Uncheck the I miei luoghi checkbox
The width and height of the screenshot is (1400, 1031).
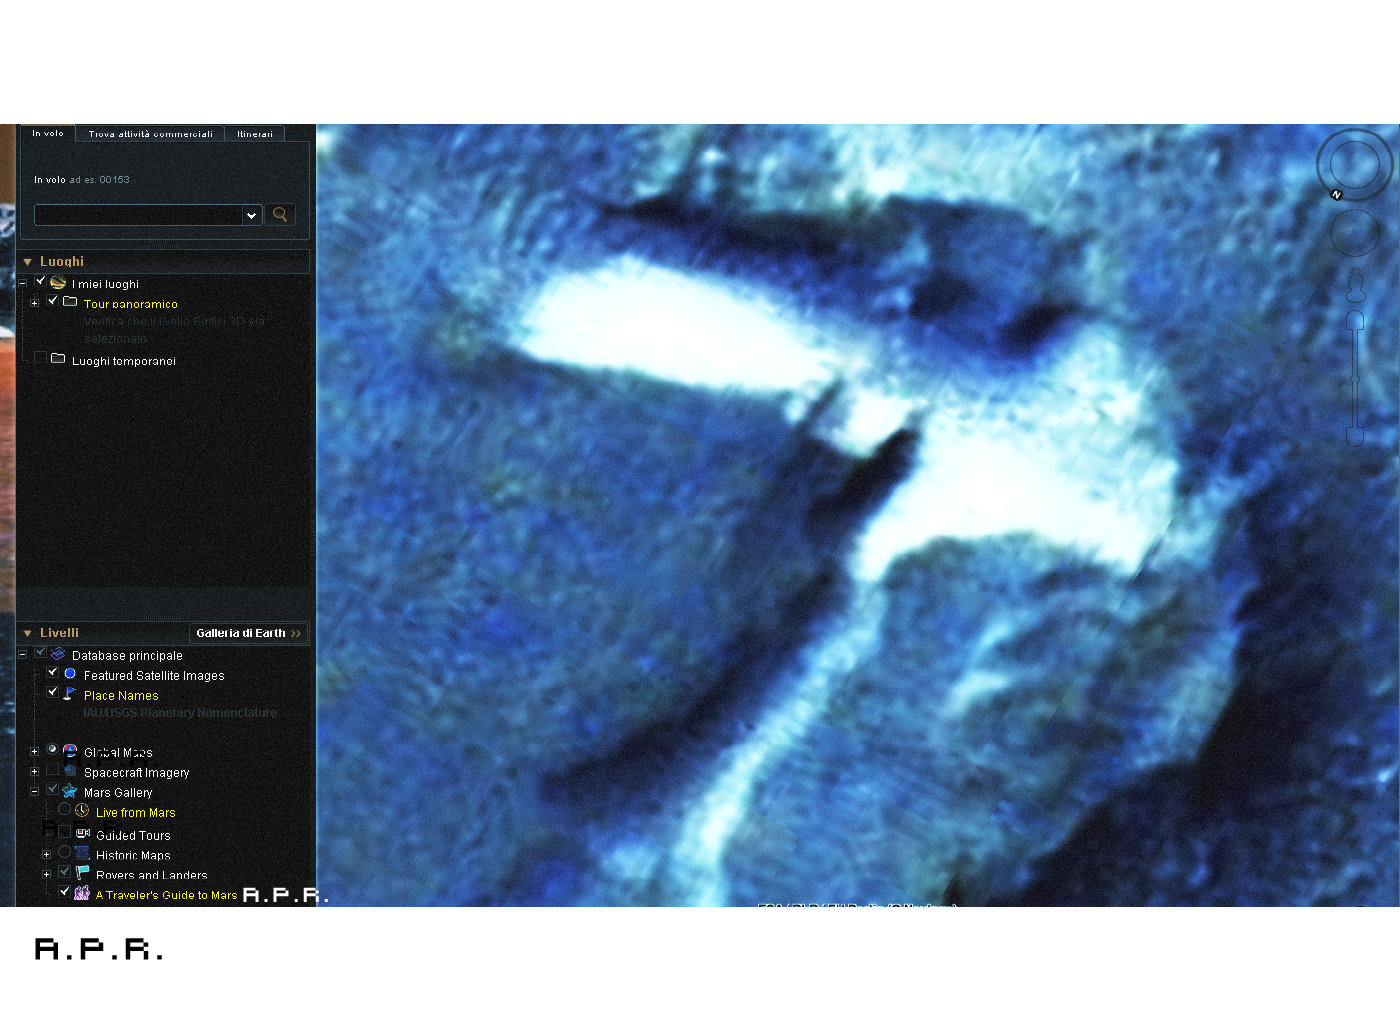point(41,281)
